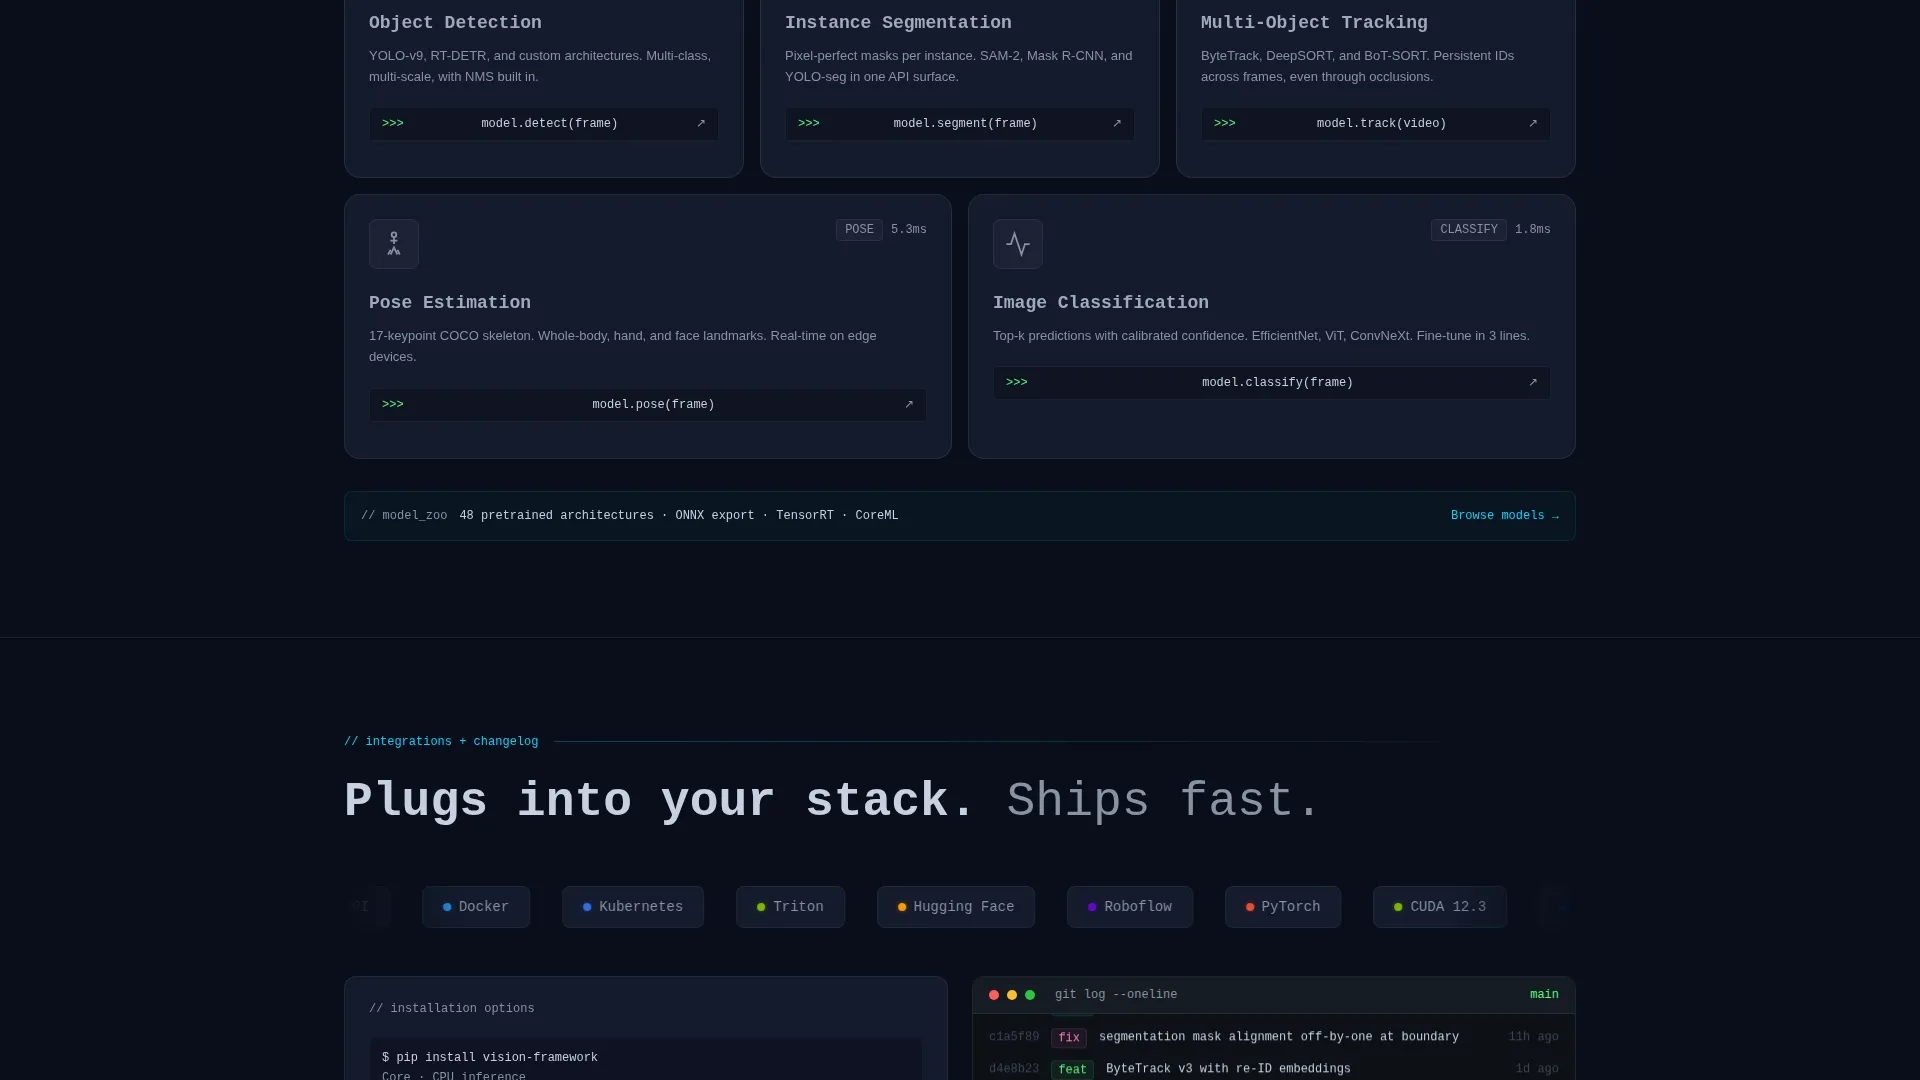This screenshot has height=1080, width=1920.
Task: Click the Instance Segmentation card title
Action: [x=898, y=23]
